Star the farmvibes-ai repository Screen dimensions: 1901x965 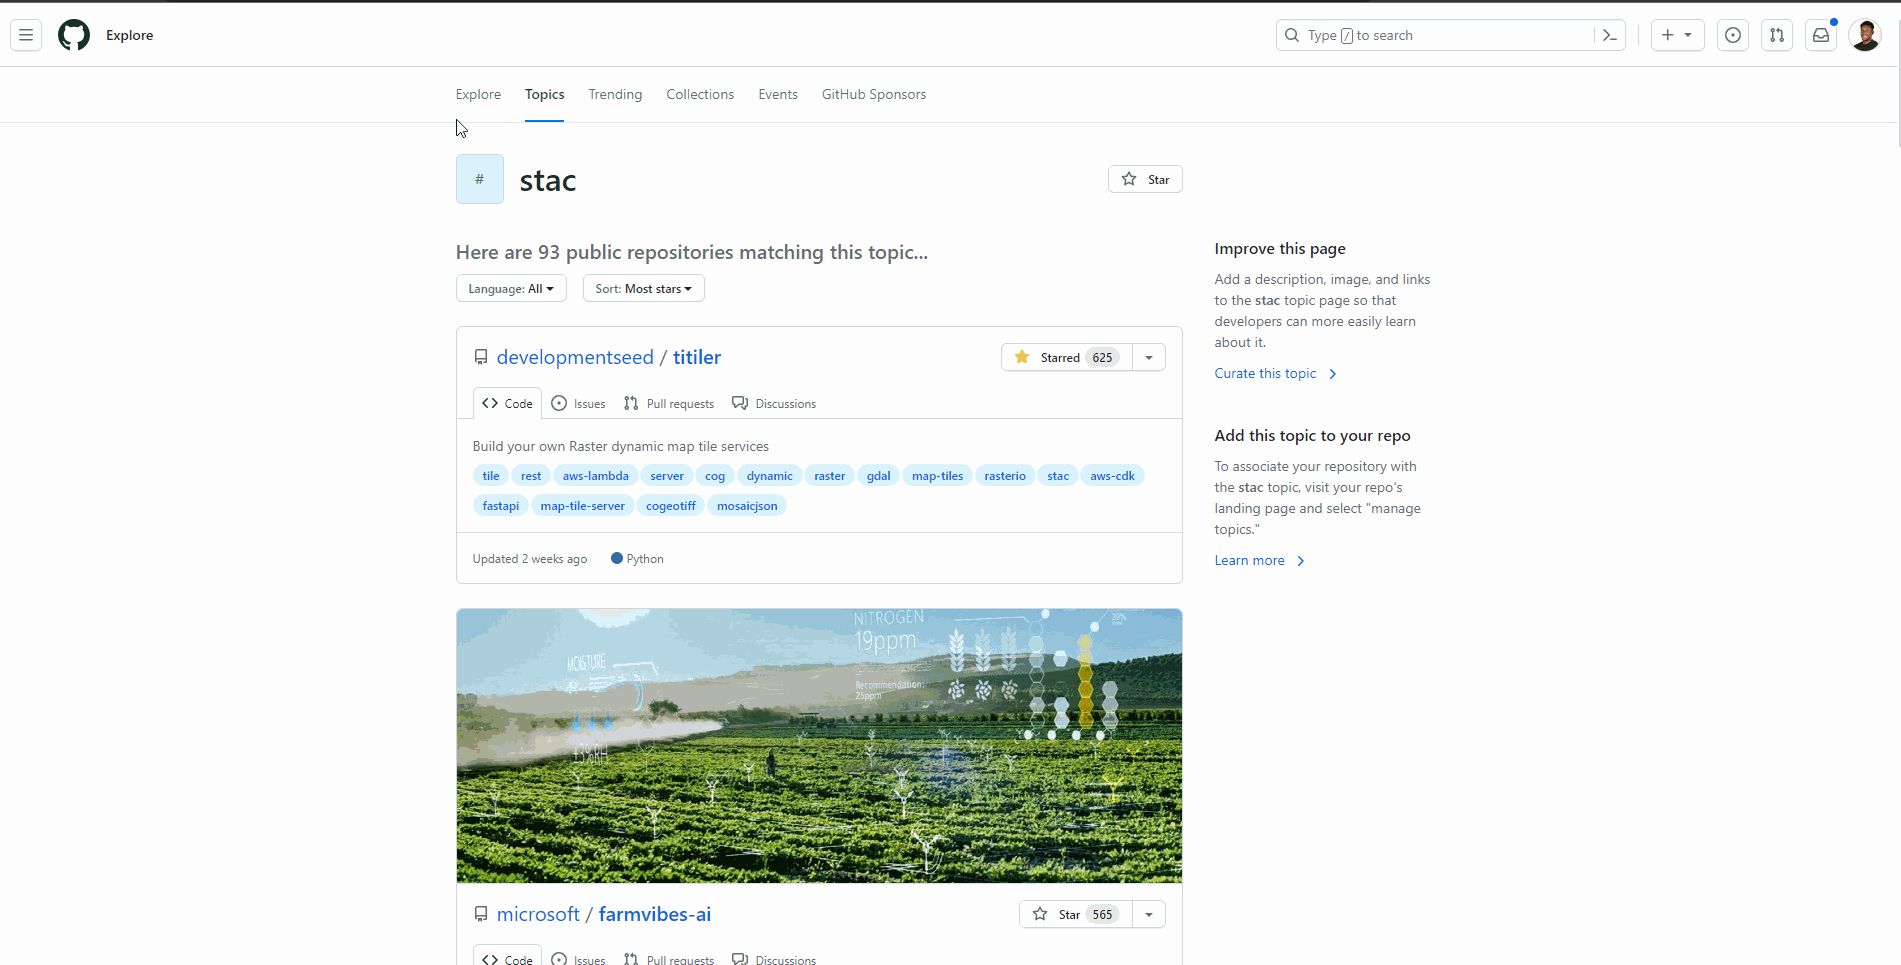tap(1074, 914)
